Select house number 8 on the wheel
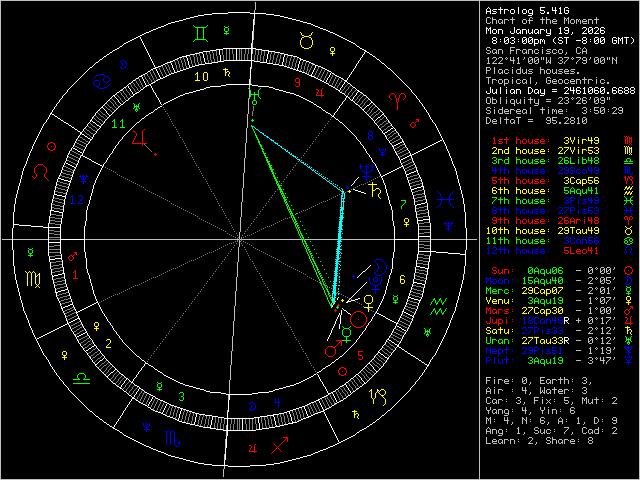 coord(370,136)
